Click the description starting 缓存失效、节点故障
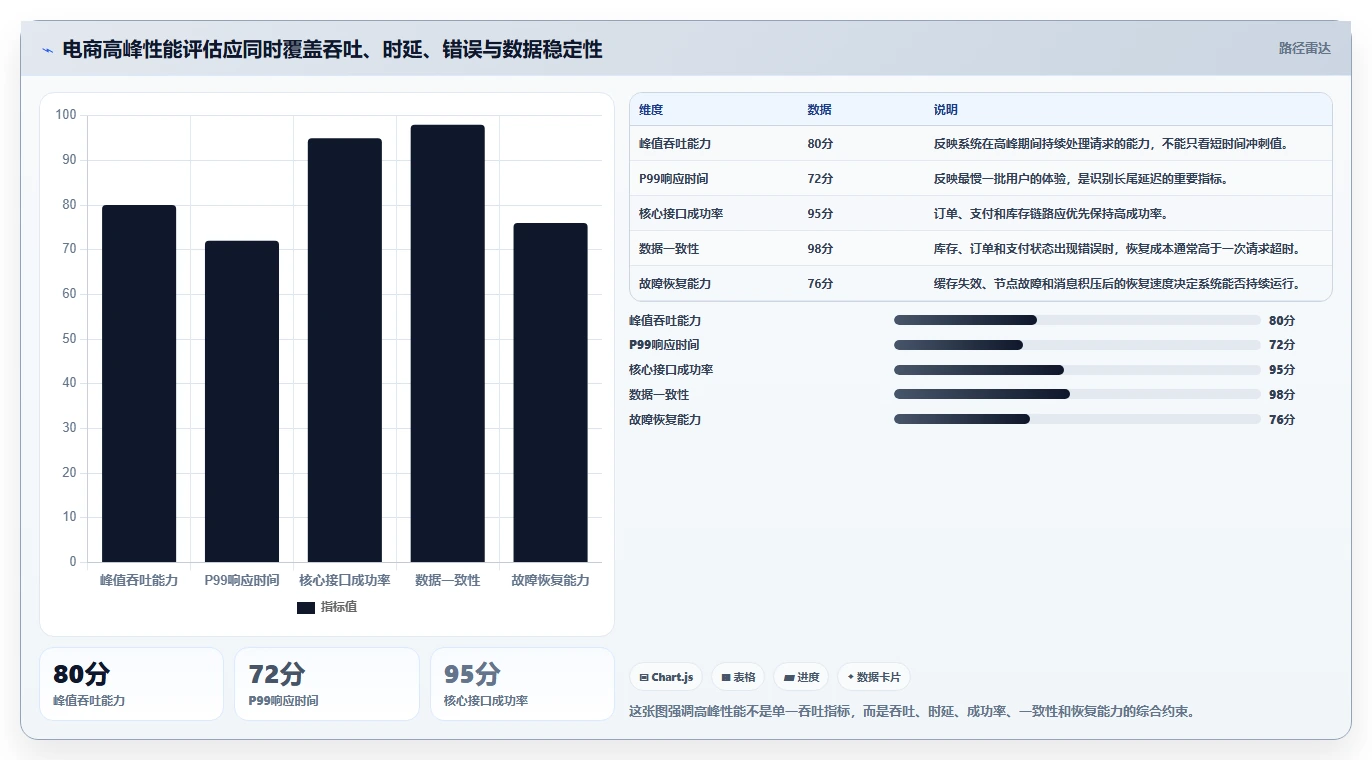The width and height of the screenshot is (1372, 760). 1120,284
